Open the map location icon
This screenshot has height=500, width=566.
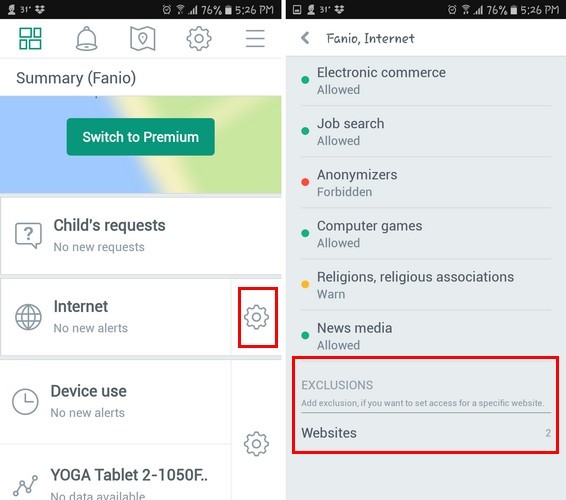click(x=143, y=38)
